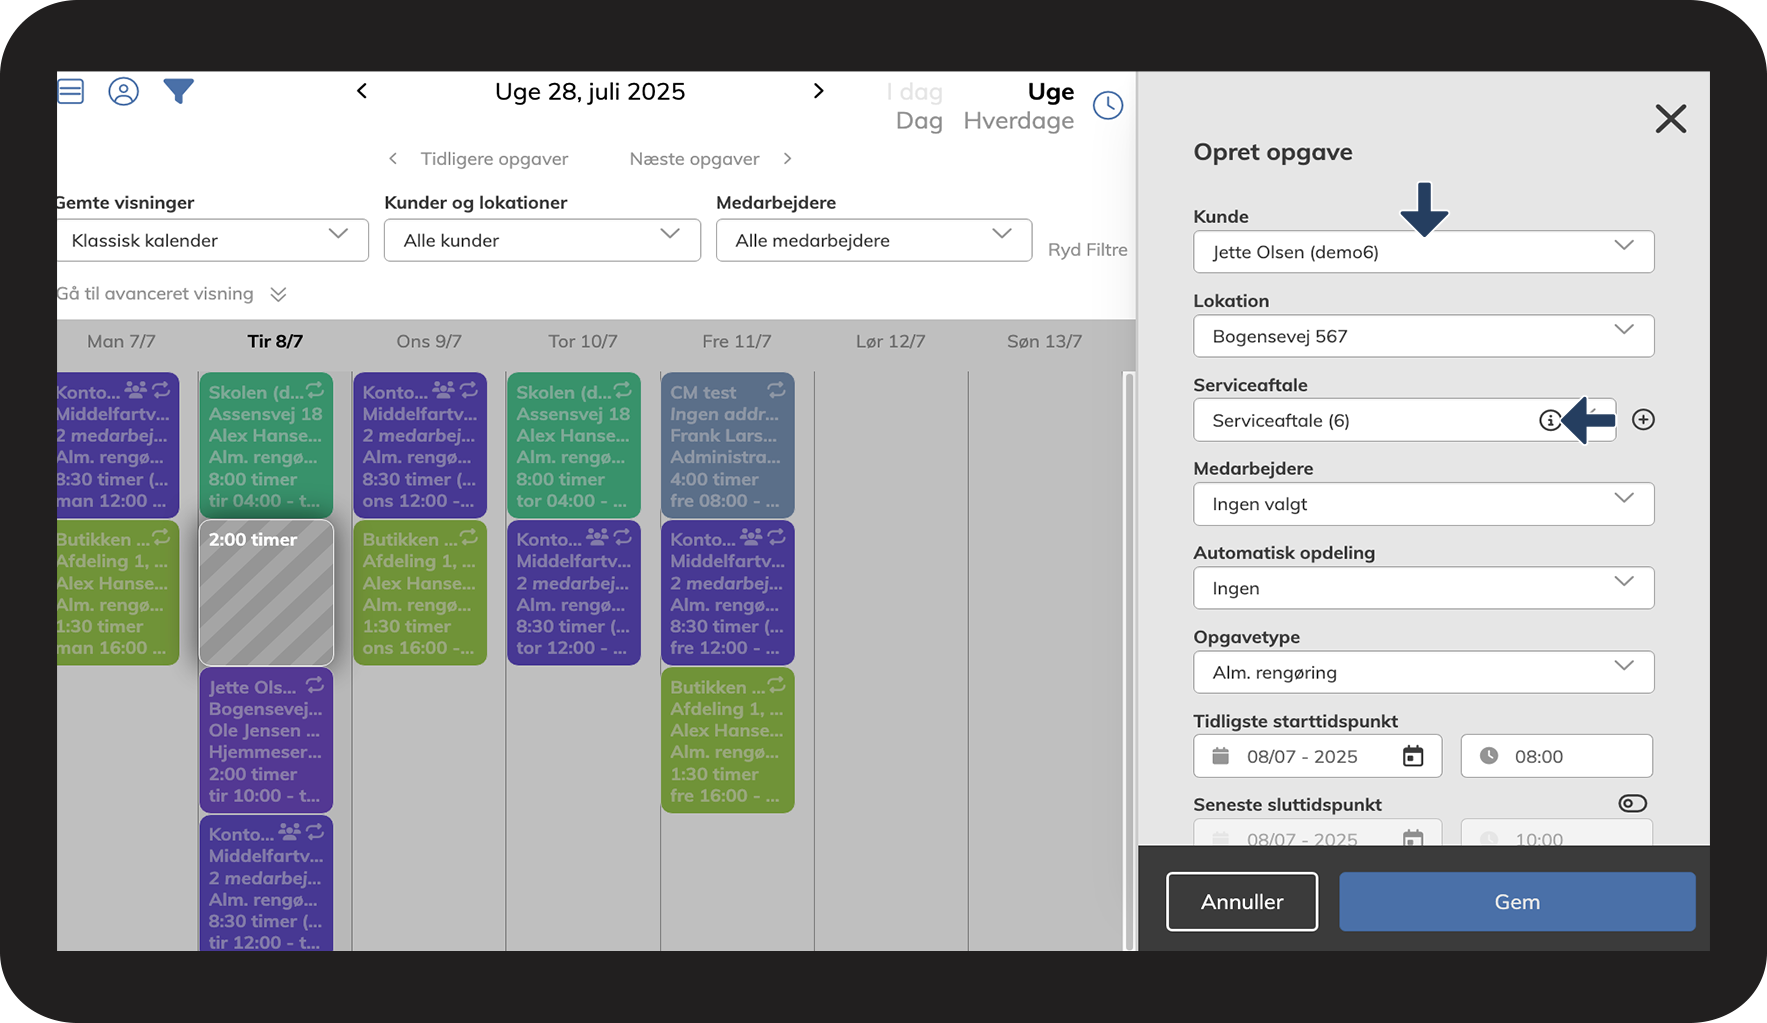Click the clock icon near Uge
1767x1023 pixels.
tap(1108, 105)
